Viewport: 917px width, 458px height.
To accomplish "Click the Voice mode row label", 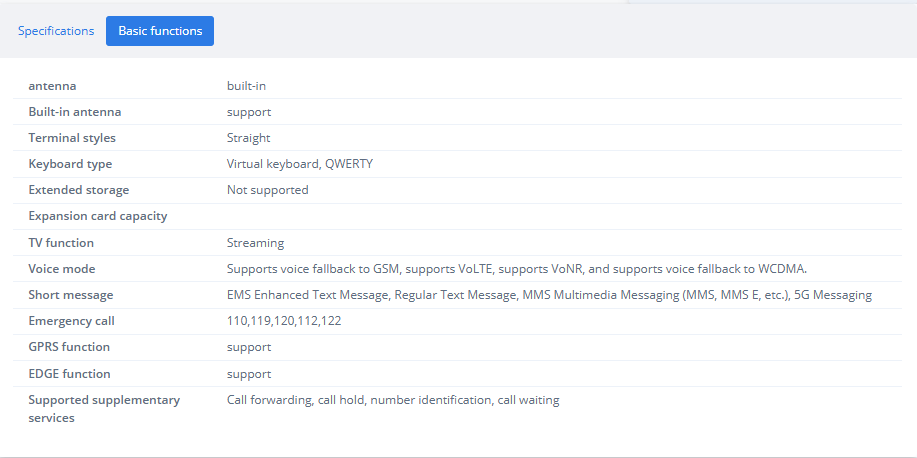I will pos(61,269).
